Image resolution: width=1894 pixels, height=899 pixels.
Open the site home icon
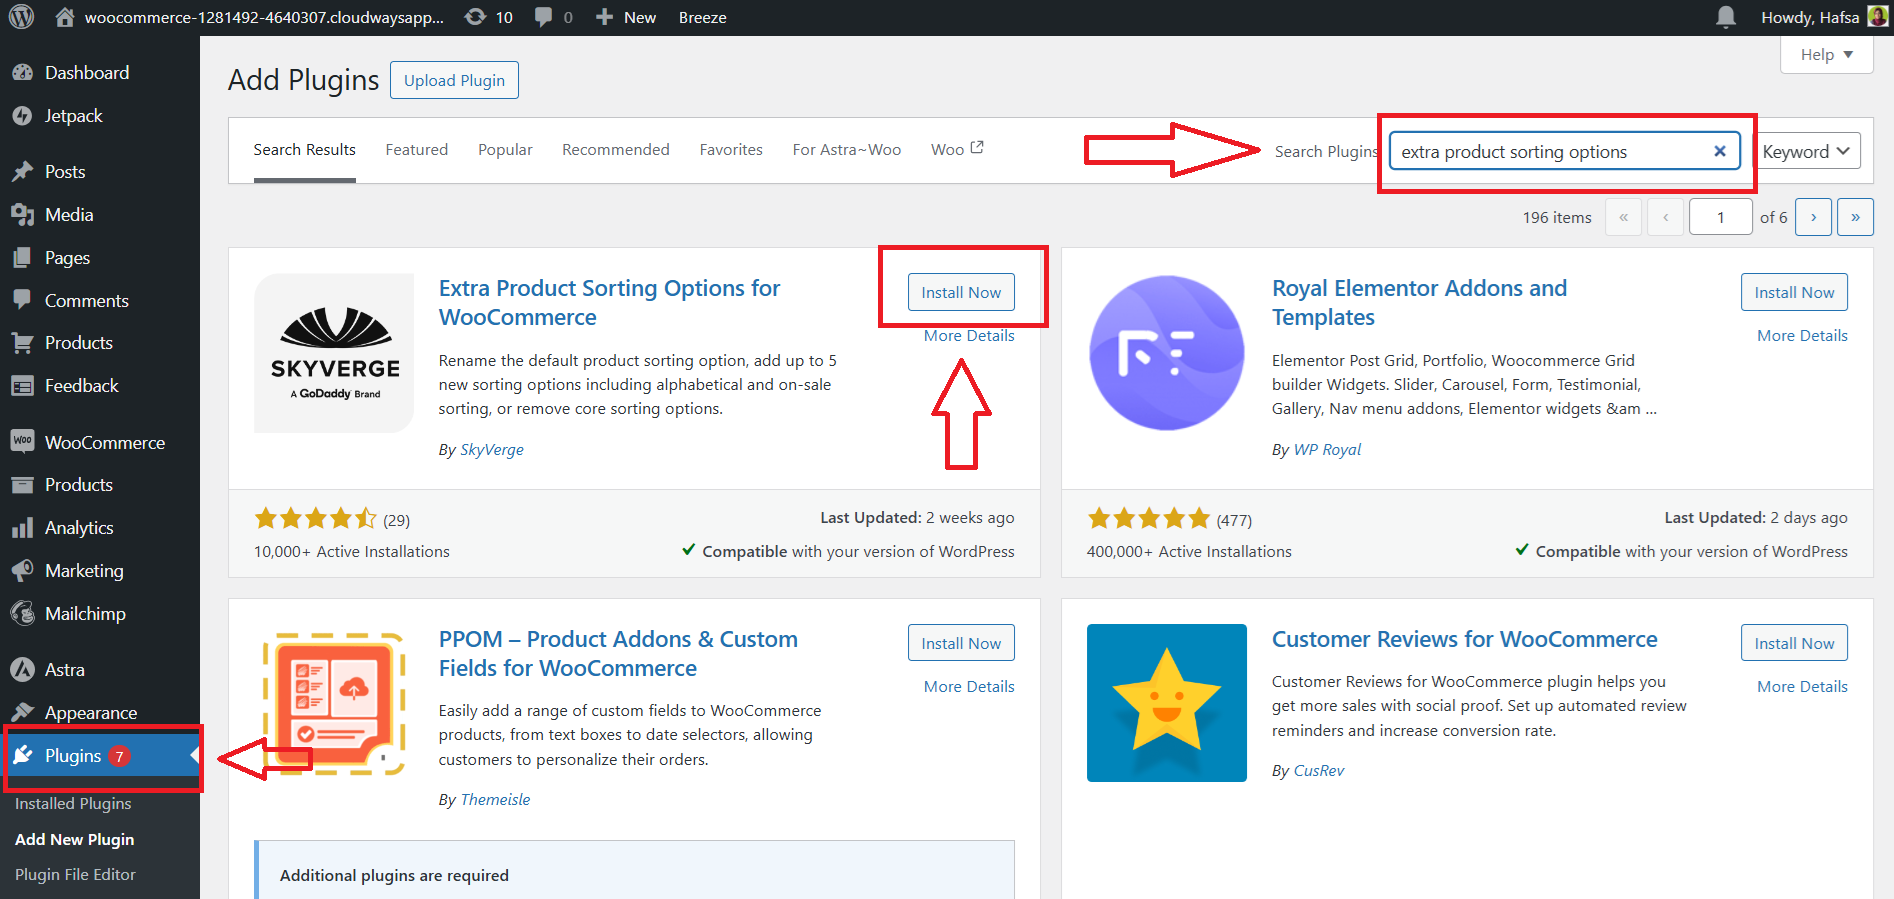[65, 17]
